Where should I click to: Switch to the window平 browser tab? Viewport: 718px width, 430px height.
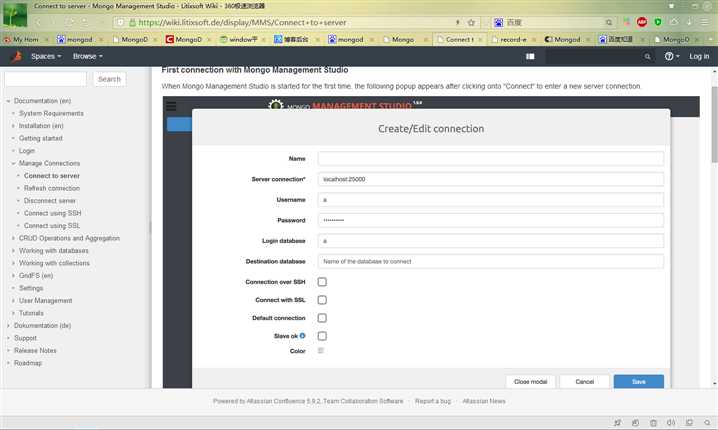(243, 39)
